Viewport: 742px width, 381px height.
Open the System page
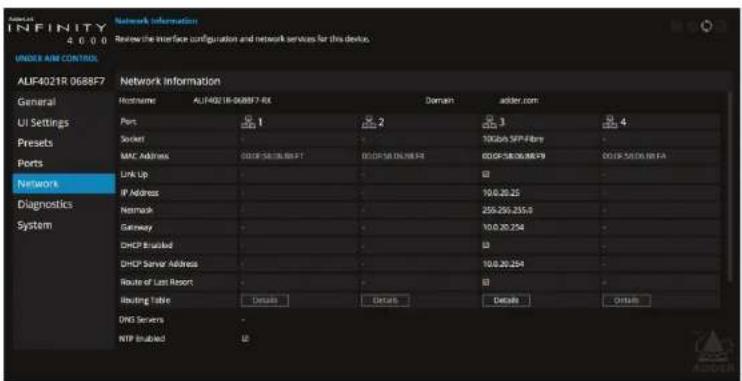point(35,225)
